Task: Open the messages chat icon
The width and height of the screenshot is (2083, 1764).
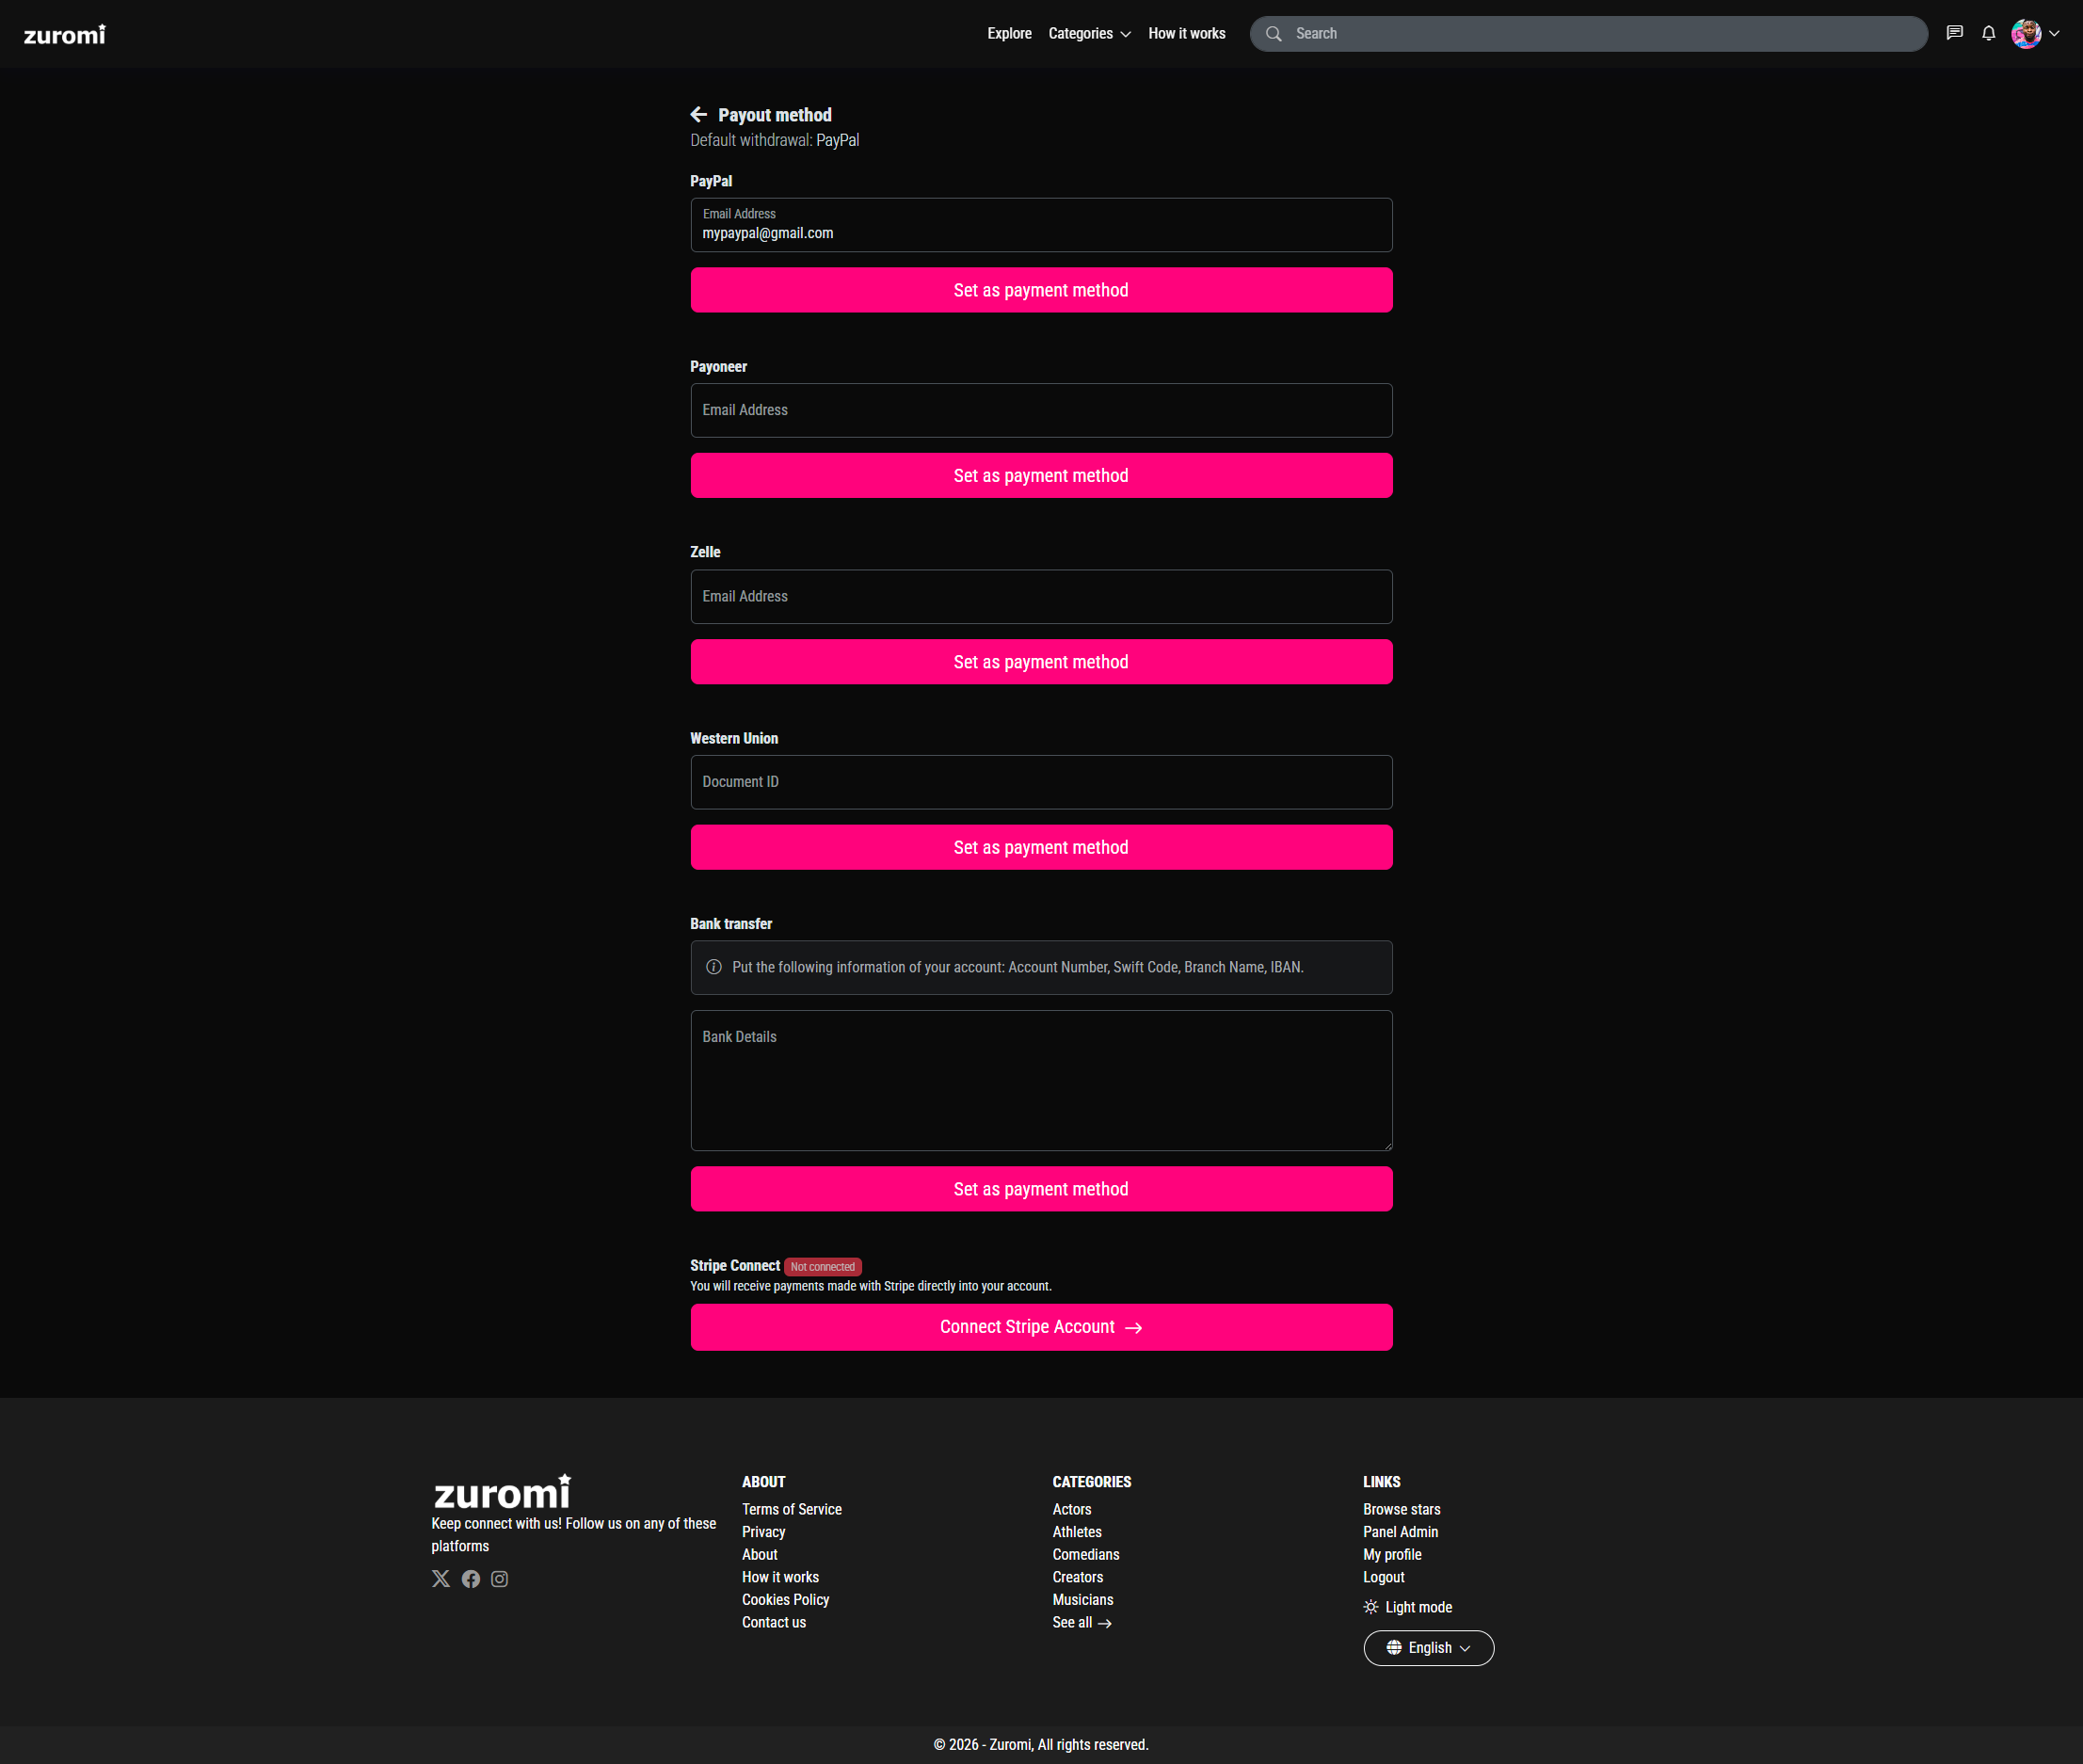Action: [1954, 33]
